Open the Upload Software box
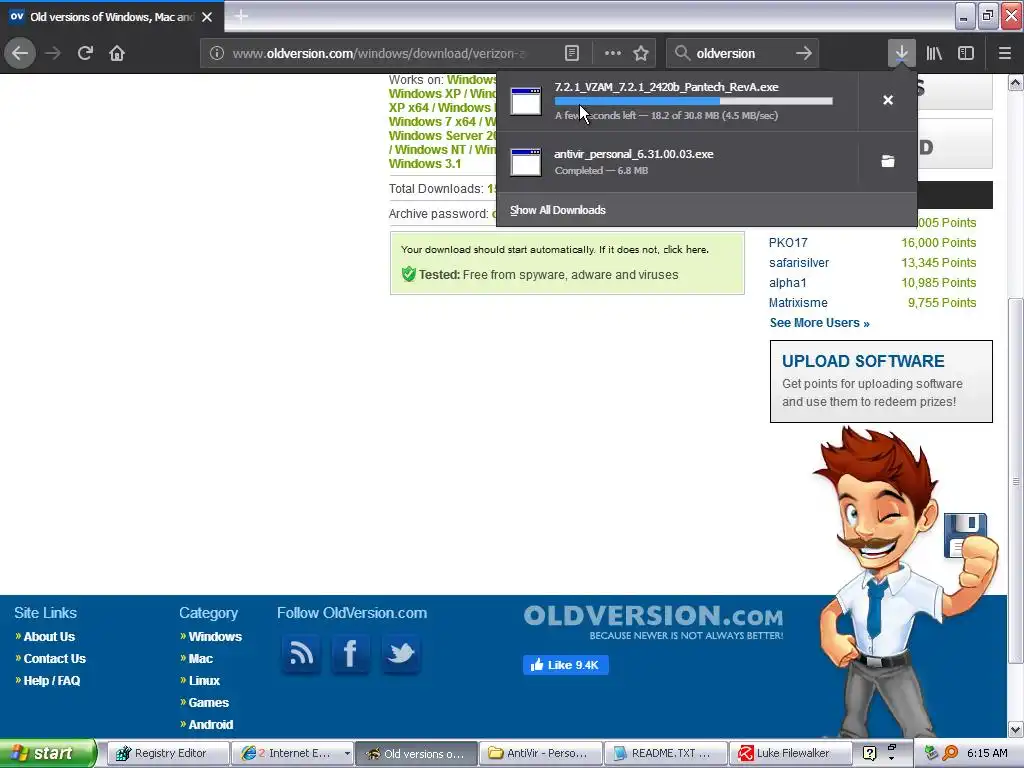Viewport: 1024px width, 768px height. (881, 381)
